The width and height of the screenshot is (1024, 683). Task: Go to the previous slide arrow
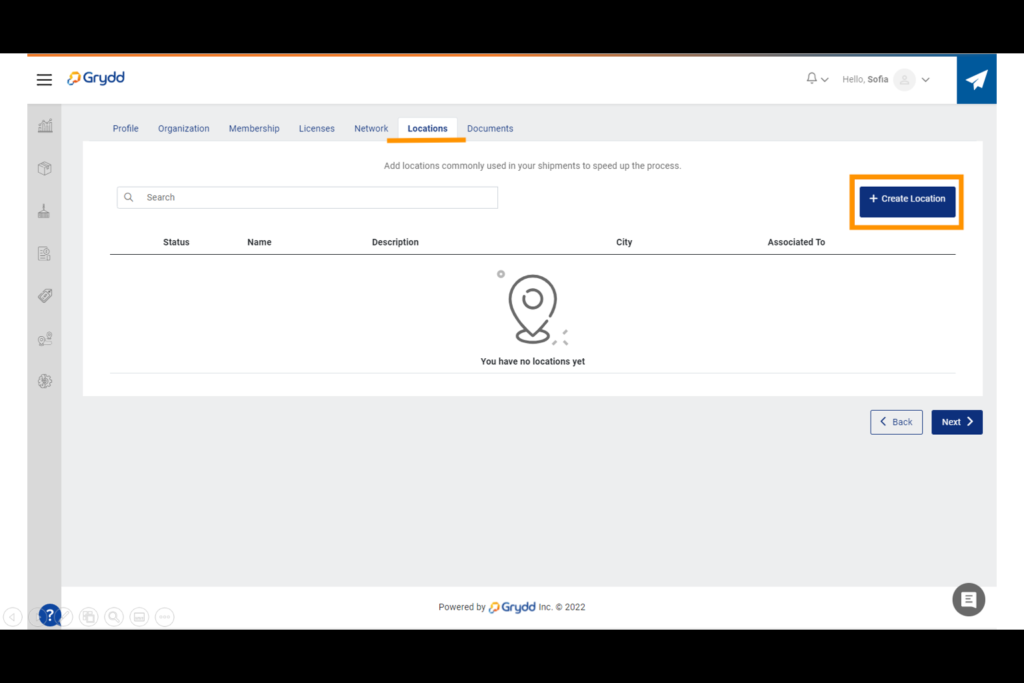(13, 616)
